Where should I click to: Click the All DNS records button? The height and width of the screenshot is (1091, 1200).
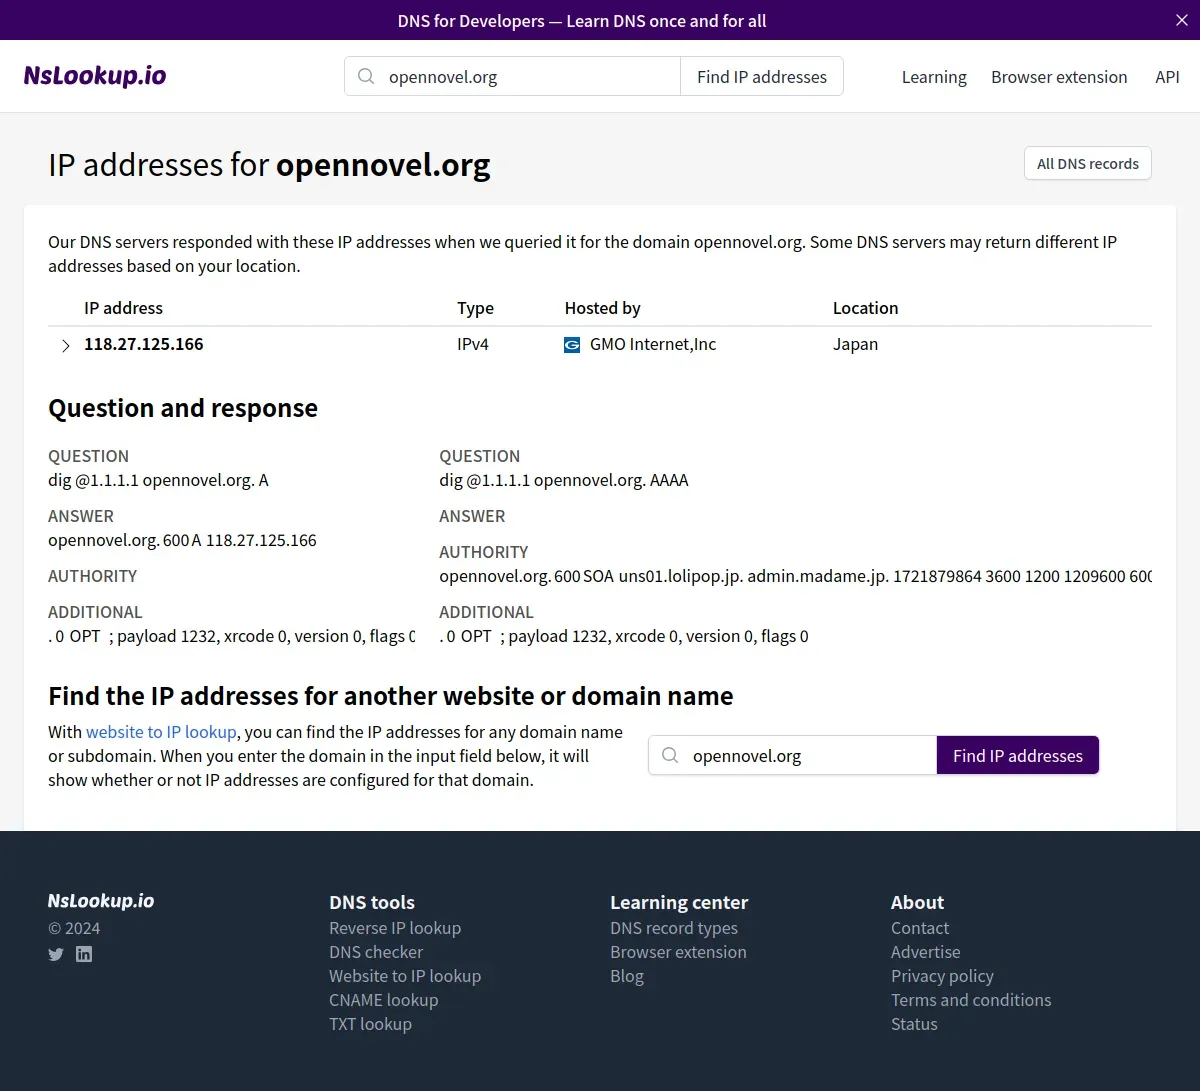(x=1088, y=164)
